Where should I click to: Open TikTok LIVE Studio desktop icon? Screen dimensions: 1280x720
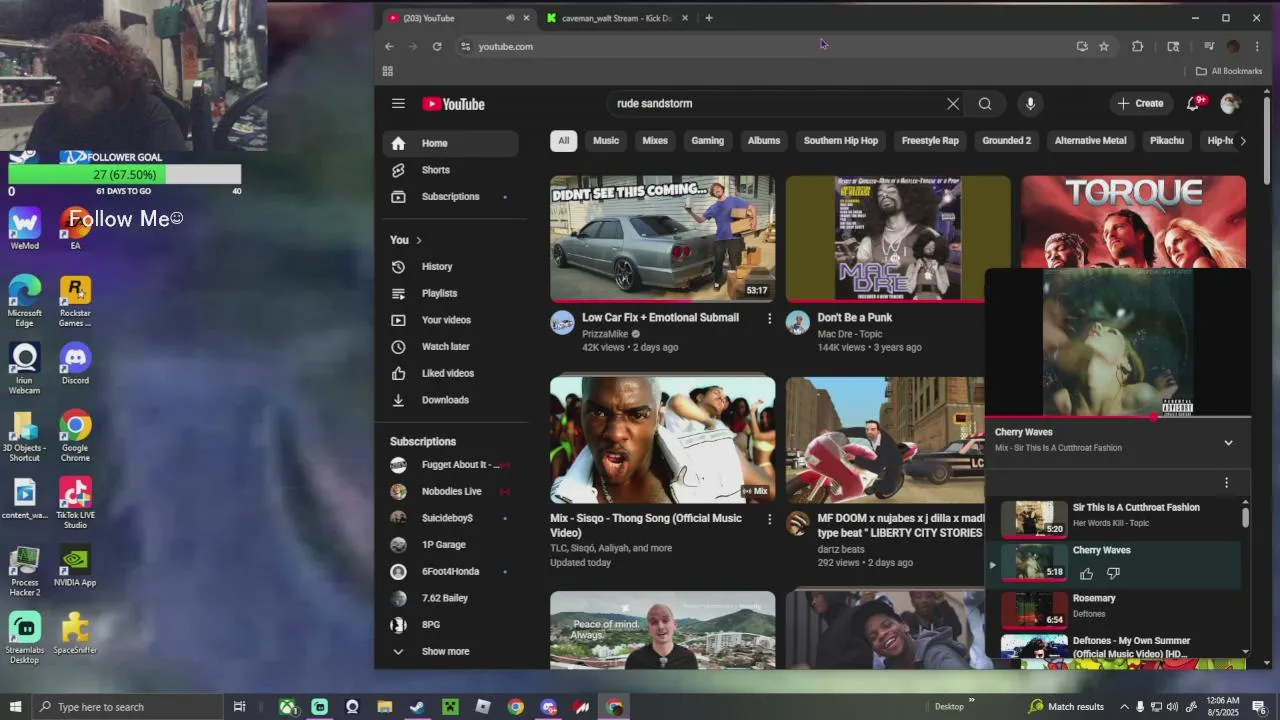(75, 503)
